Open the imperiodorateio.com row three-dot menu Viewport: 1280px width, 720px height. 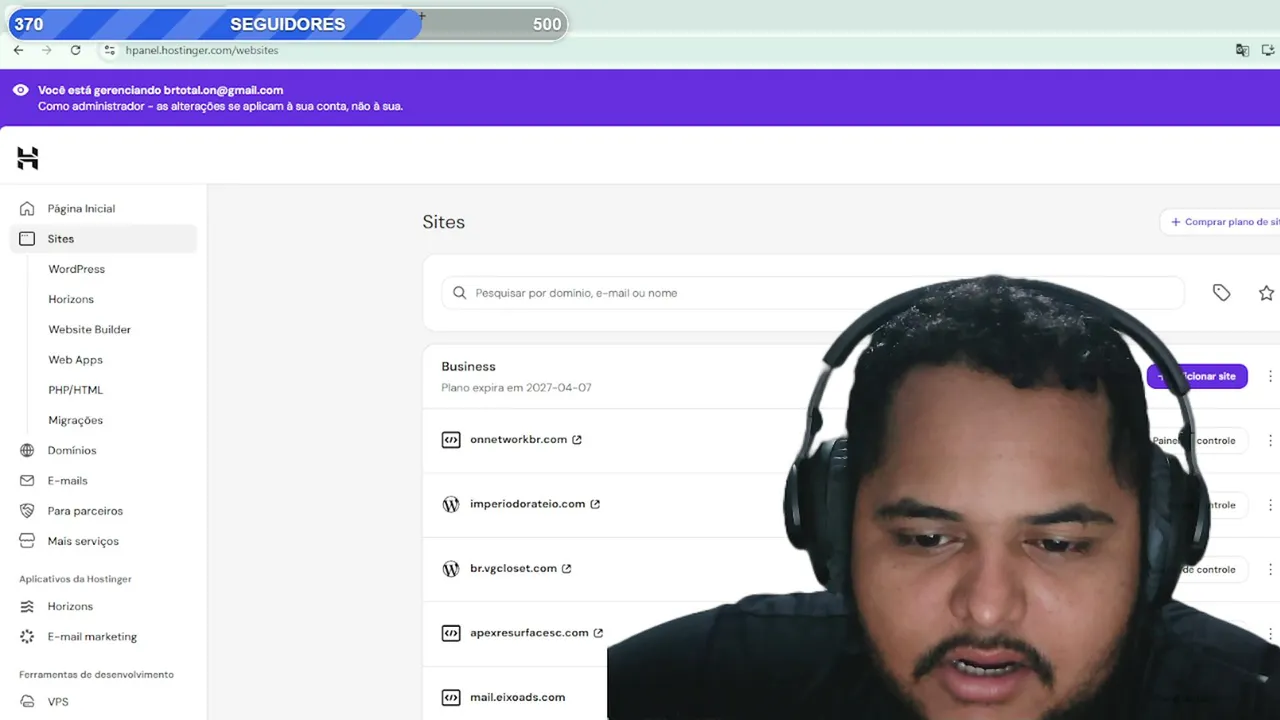[1270, 505]
